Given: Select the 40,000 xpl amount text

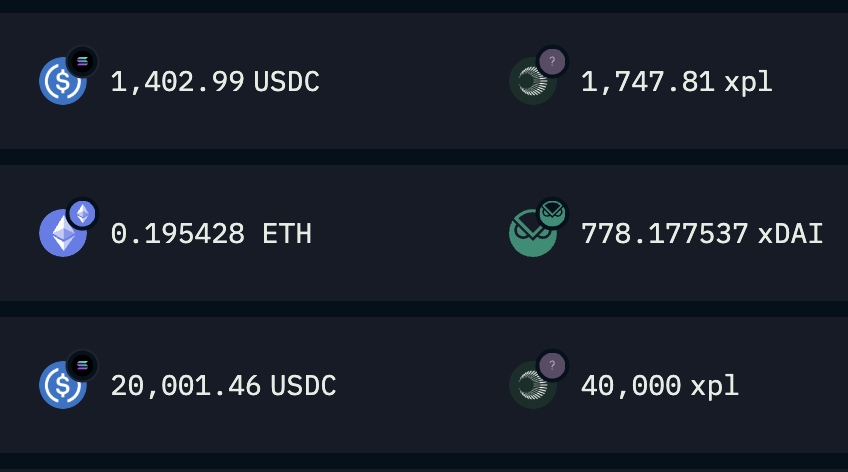Looking at the screenshot, I should click(660, 386).
